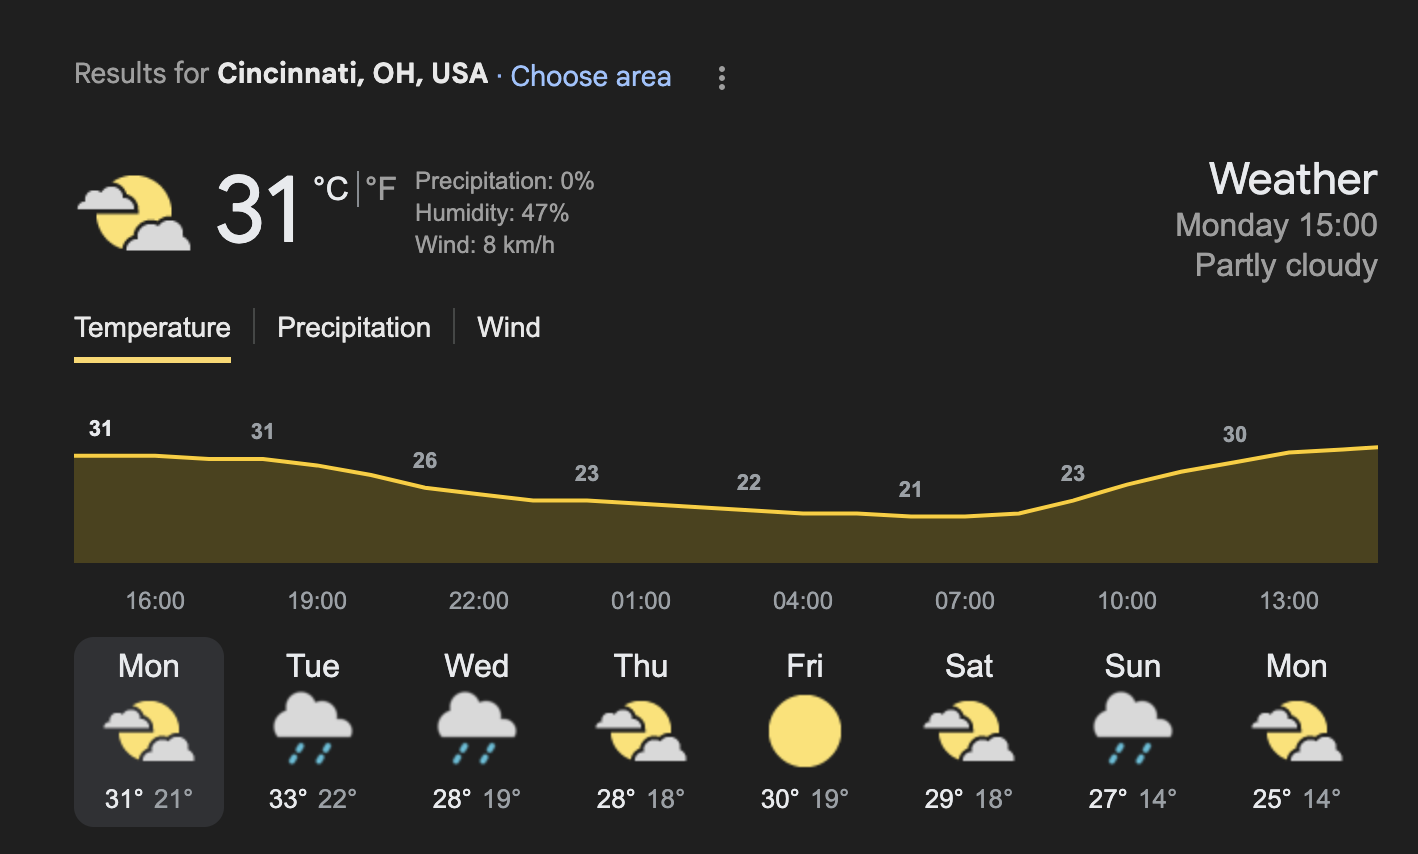This screenshot has height=854, width=1418.
Task: Click the 22:00 time label on chart
Action: click(x=479, y=601)
